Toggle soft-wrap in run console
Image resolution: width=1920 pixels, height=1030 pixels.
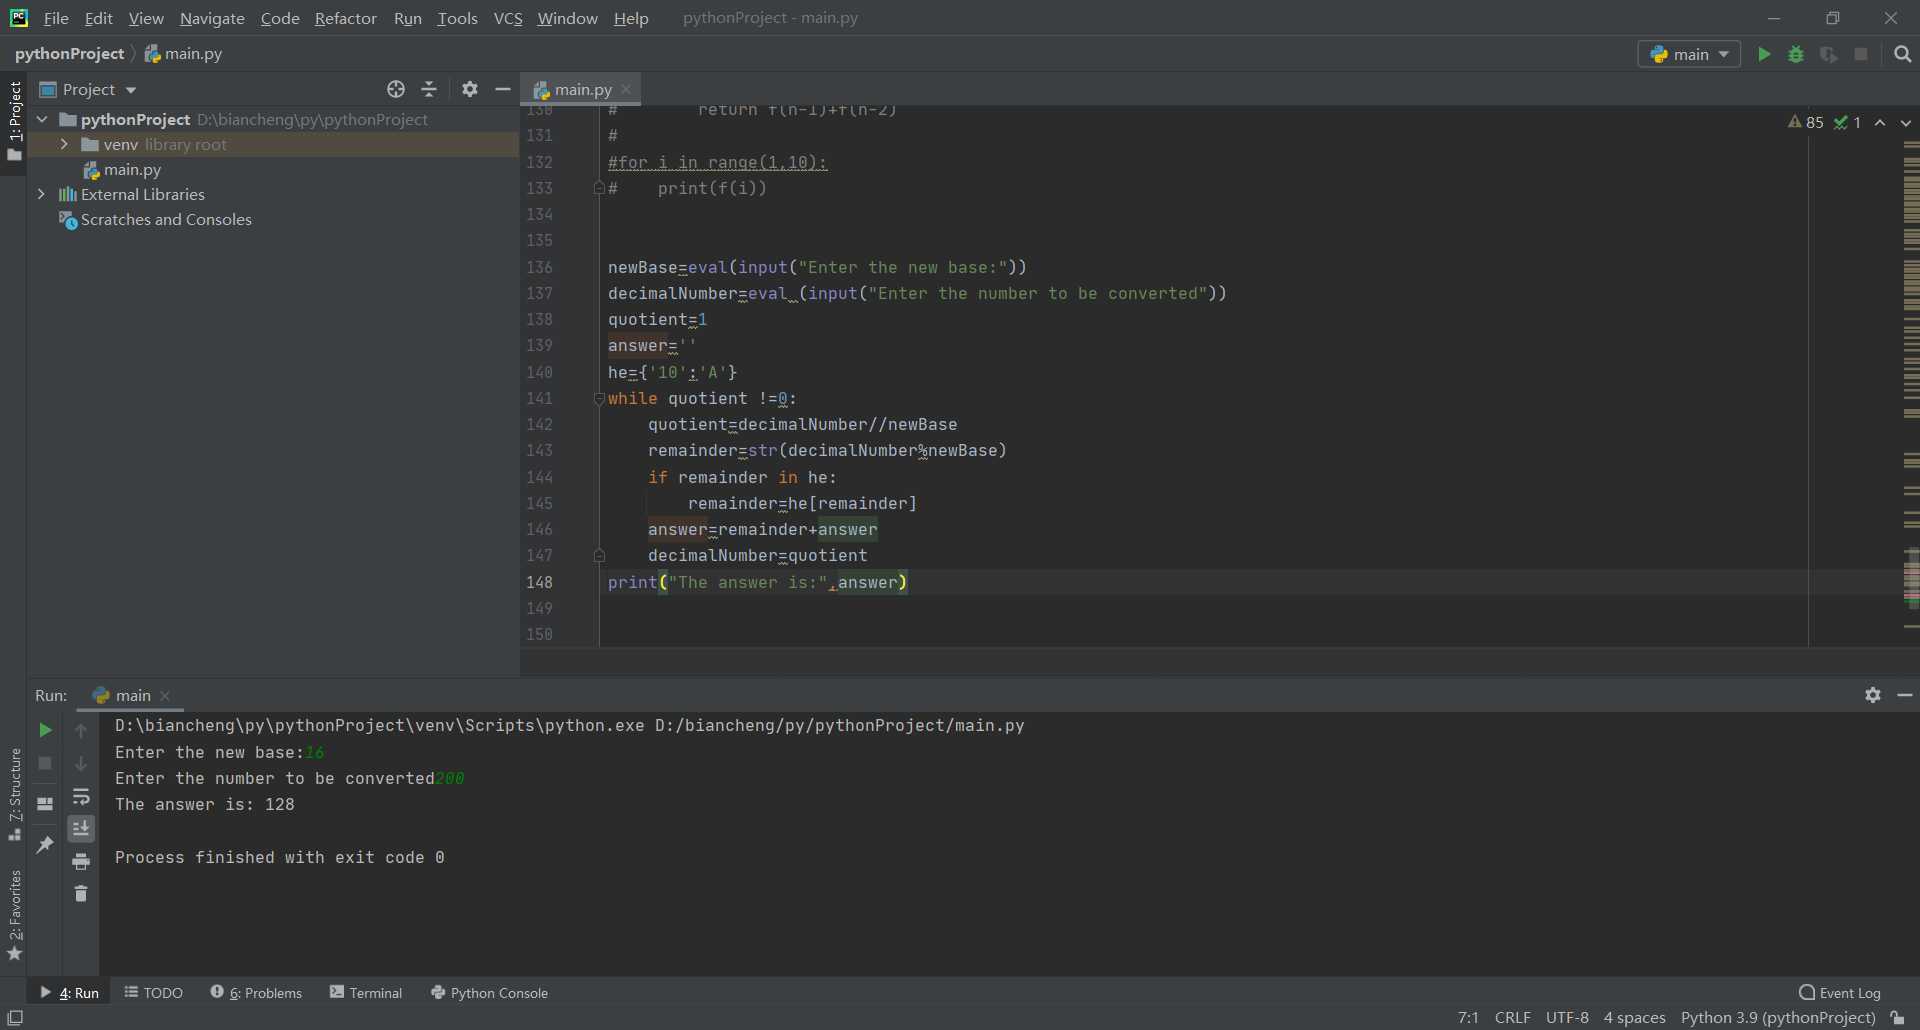81,796
